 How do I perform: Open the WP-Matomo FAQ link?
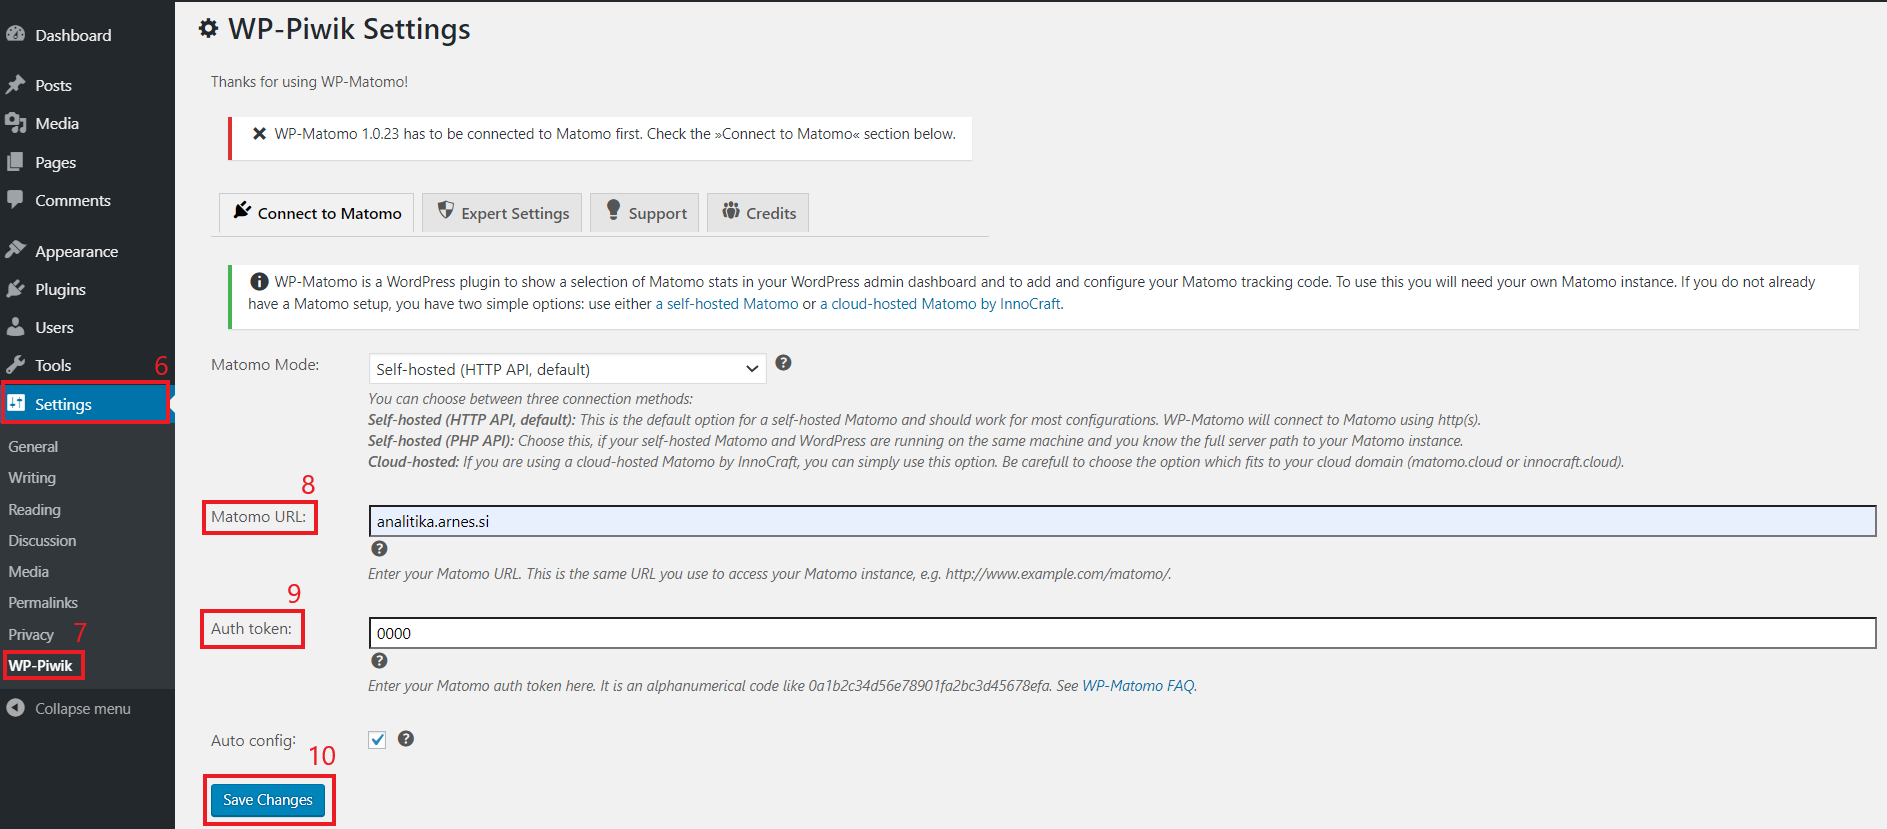click(x=1138, y=686)
